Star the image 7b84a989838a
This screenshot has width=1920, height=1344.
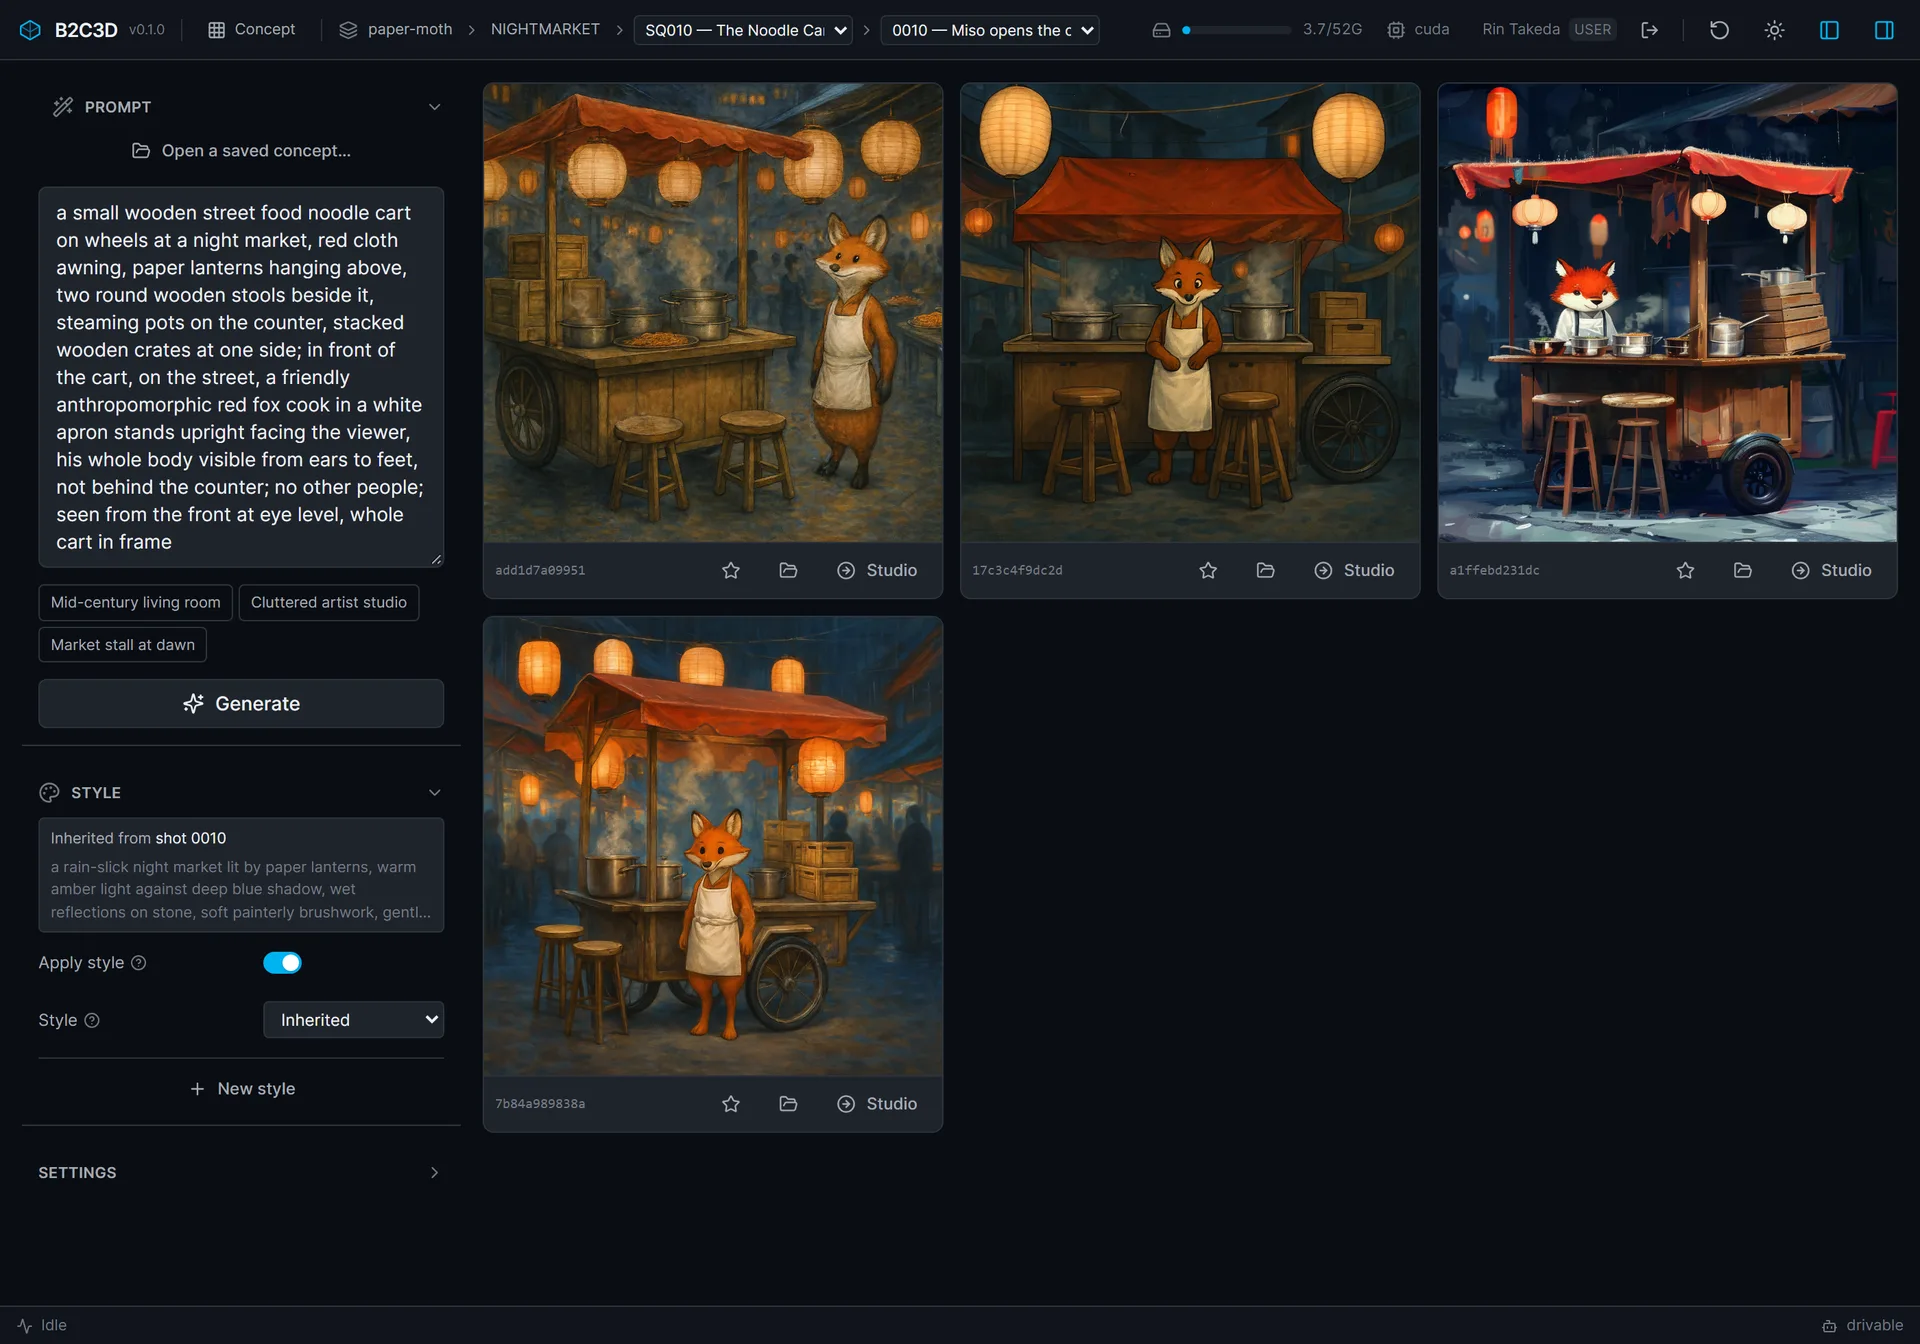pos(731,1103)
